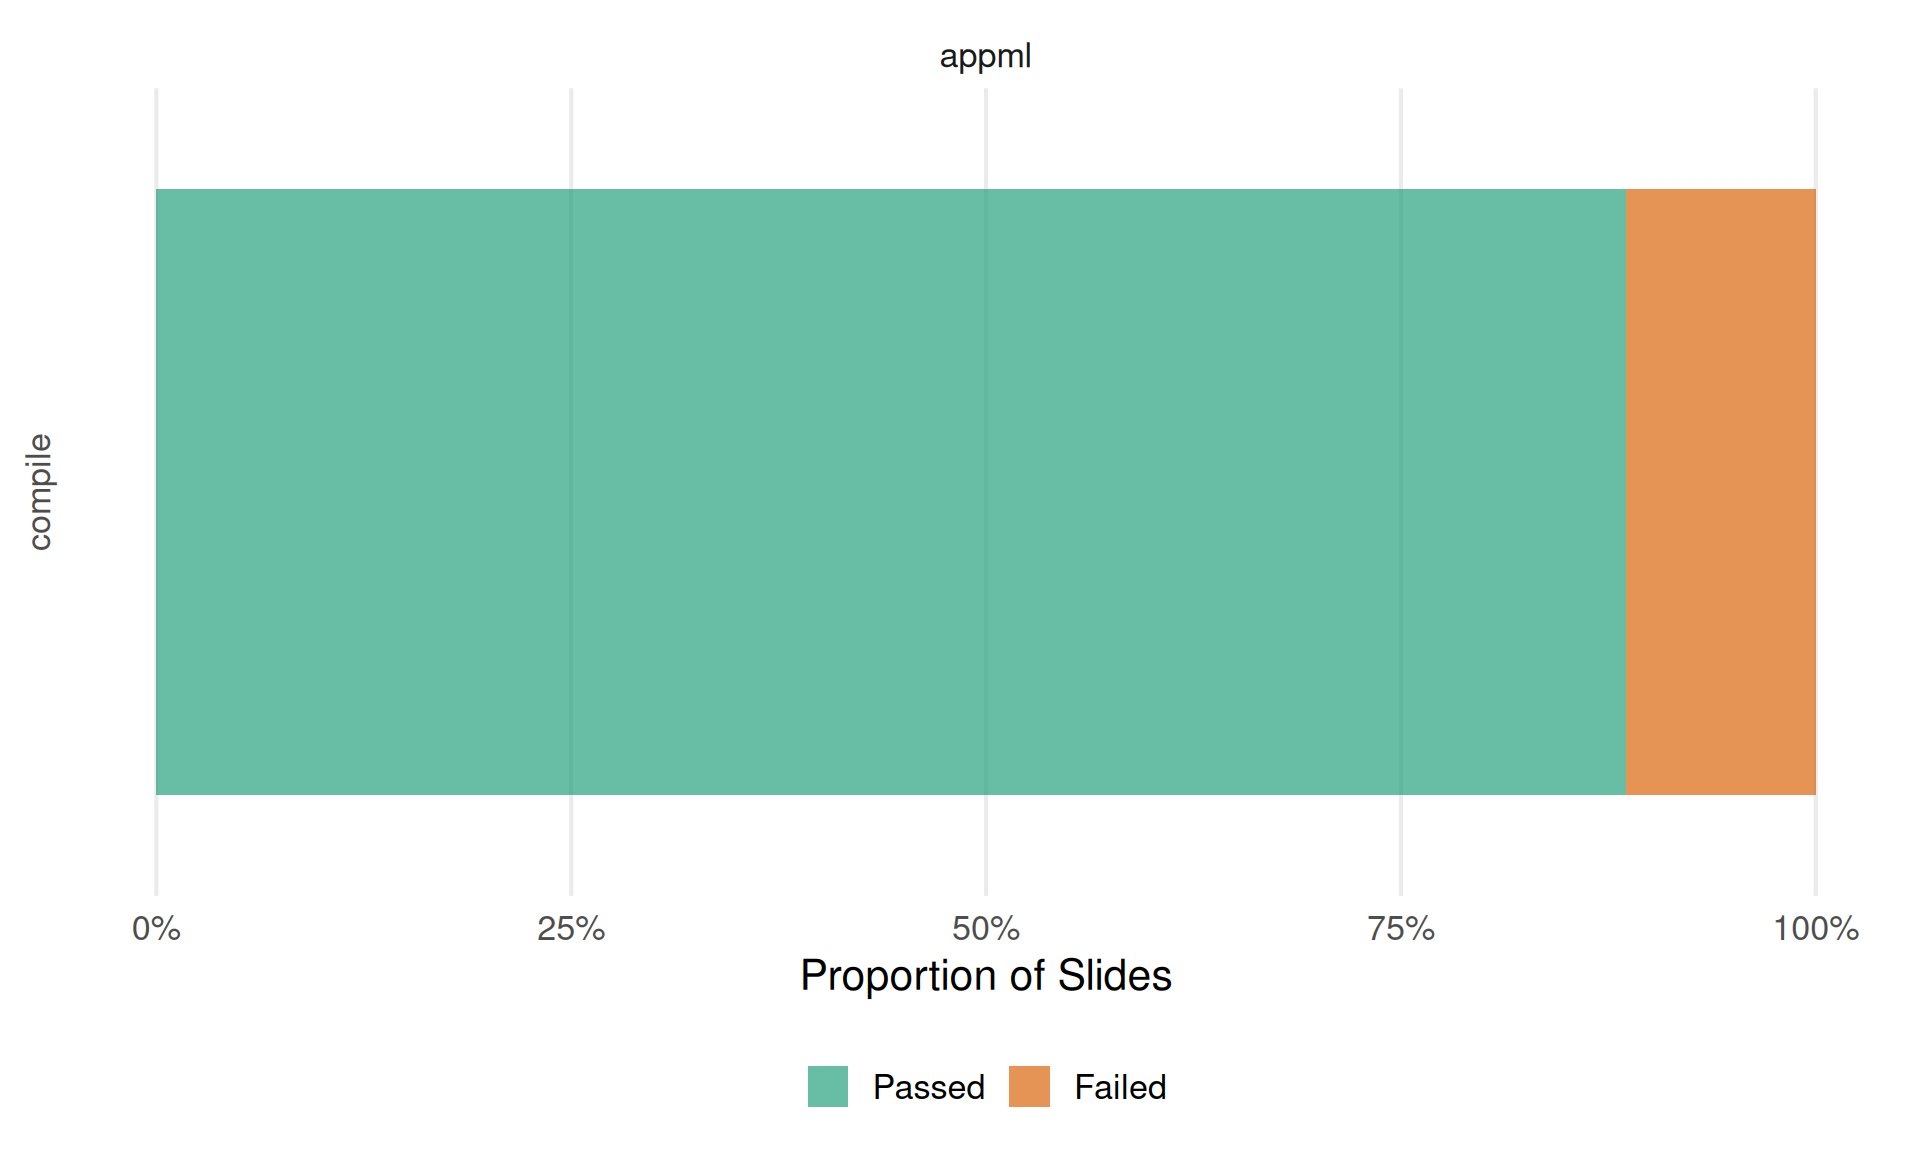Click the 50% gridline below the bar

986,845
